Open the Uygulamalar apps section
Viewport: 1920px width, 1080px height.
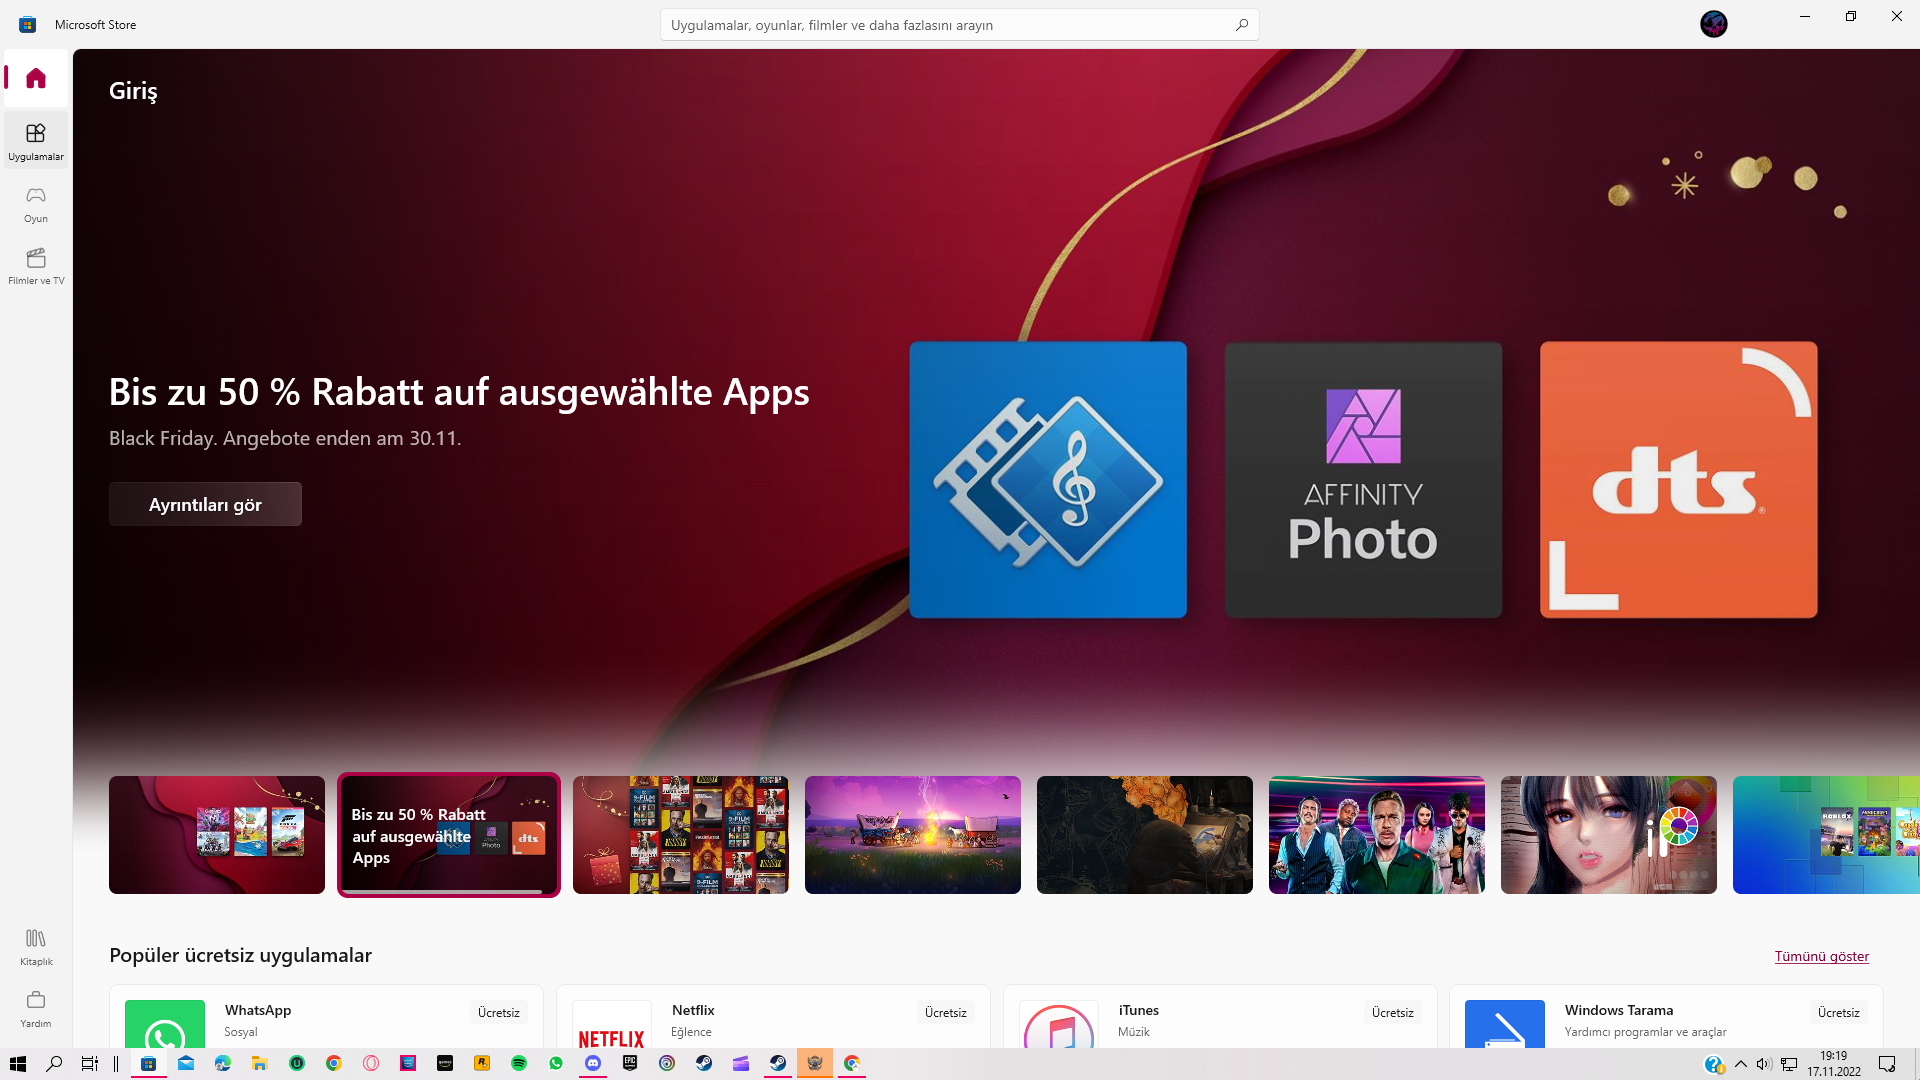click(x=36, y=141)
